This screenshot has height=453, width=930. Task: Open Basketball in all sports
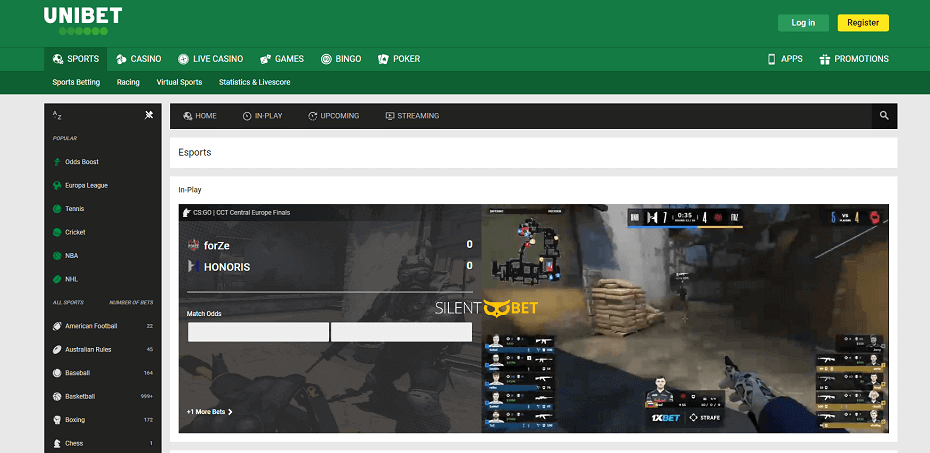[x=103, y=396]
